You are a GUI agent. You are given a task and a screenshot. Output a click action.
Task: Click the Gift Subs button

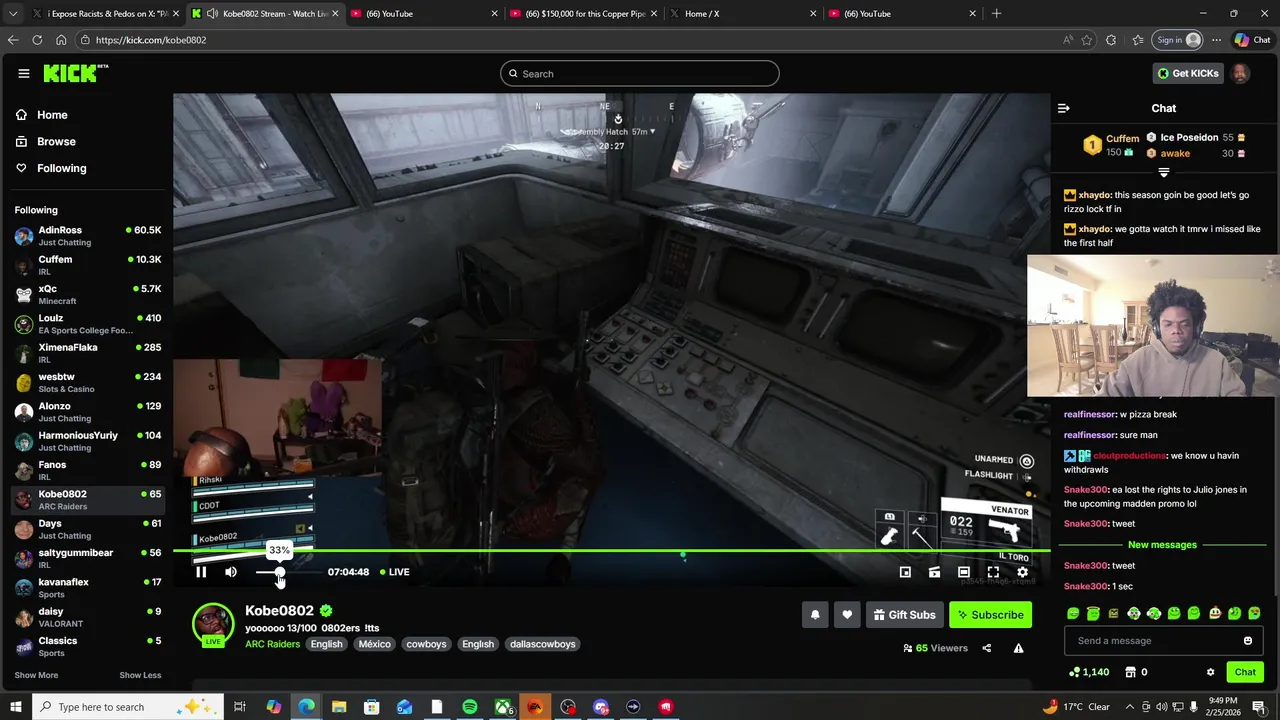pos(904,615)
